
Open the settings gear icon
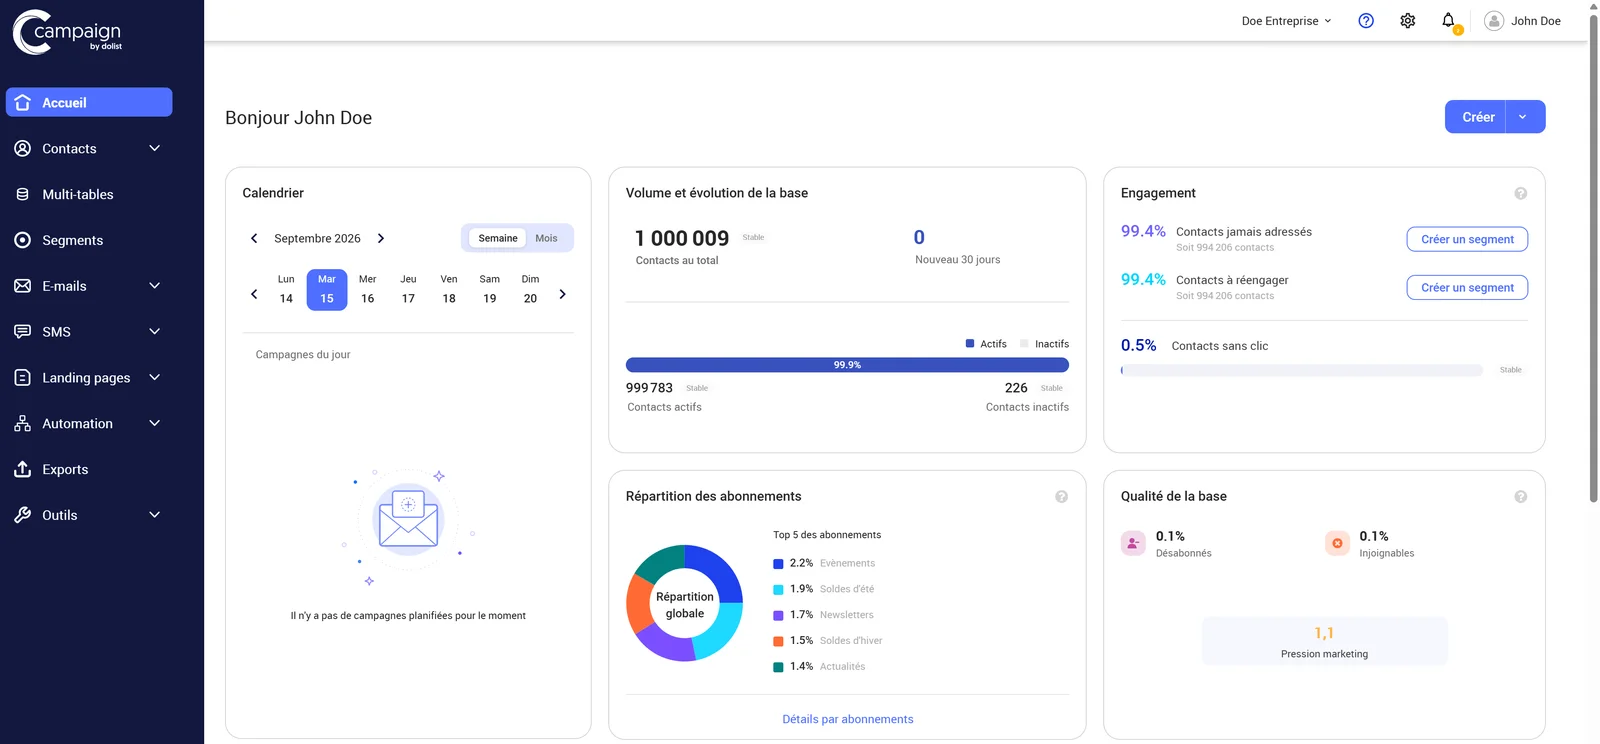point(1408,21)
